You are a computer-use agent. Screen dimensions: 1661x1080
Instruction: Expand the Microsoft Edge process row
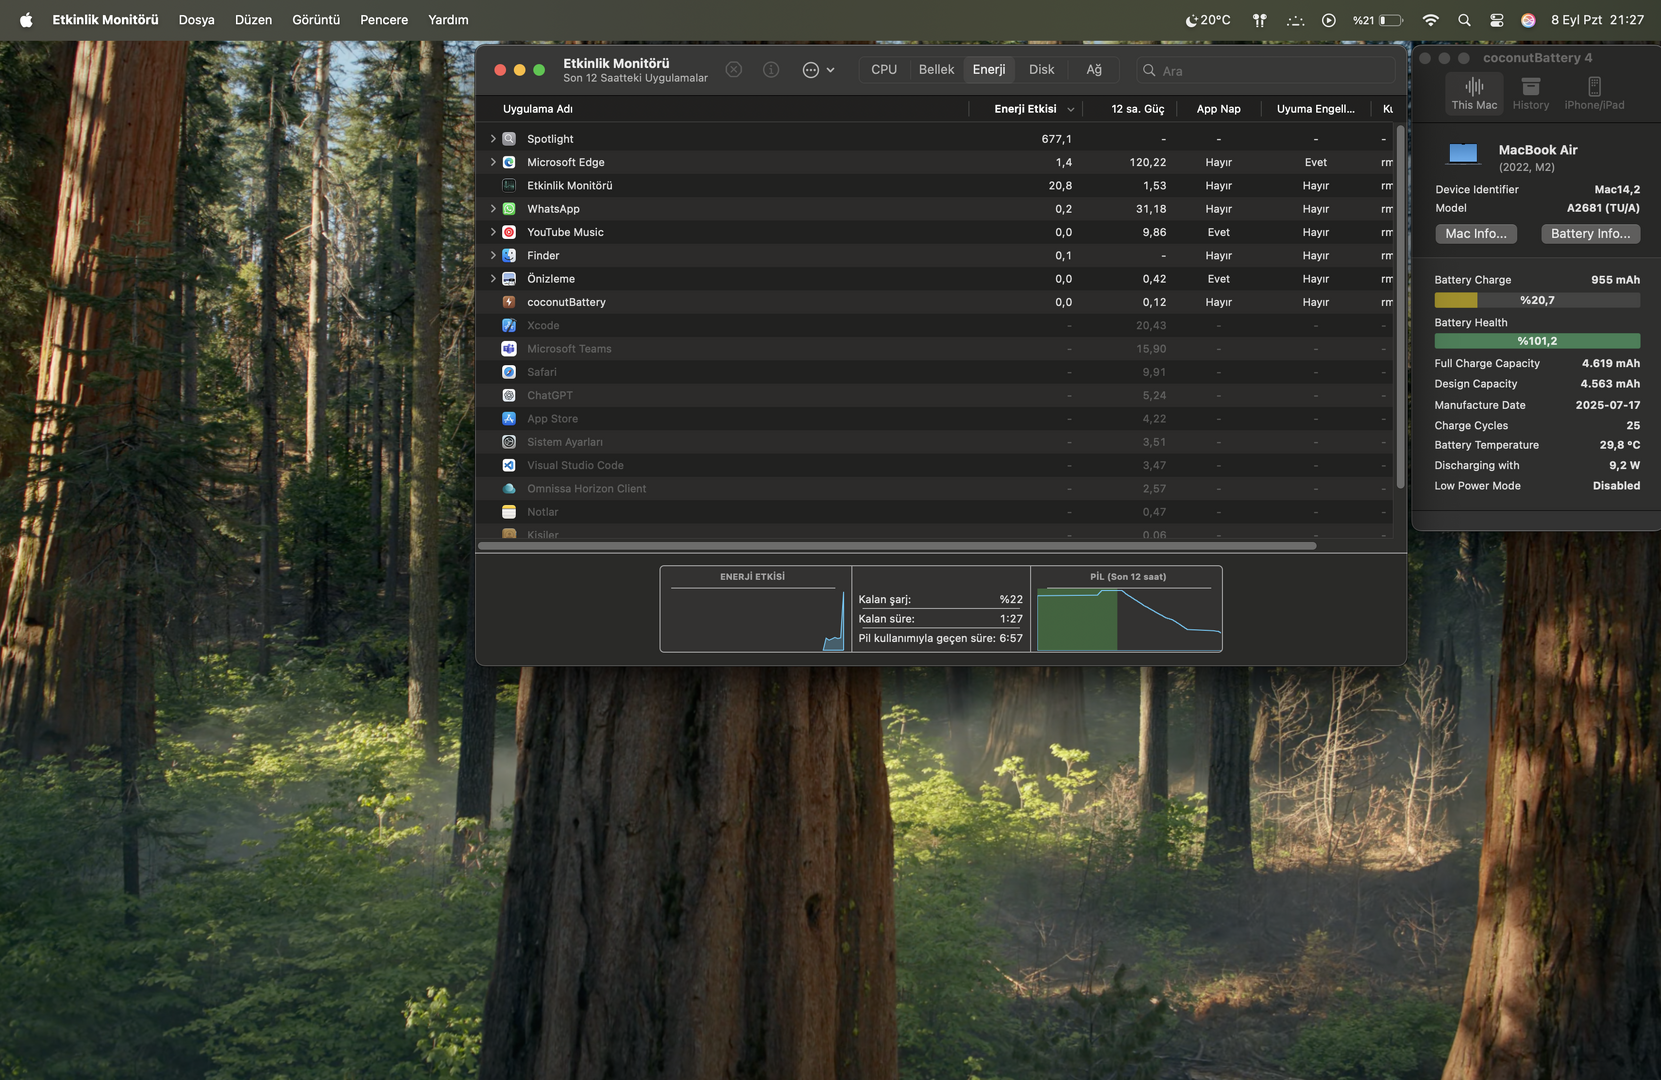493,162
